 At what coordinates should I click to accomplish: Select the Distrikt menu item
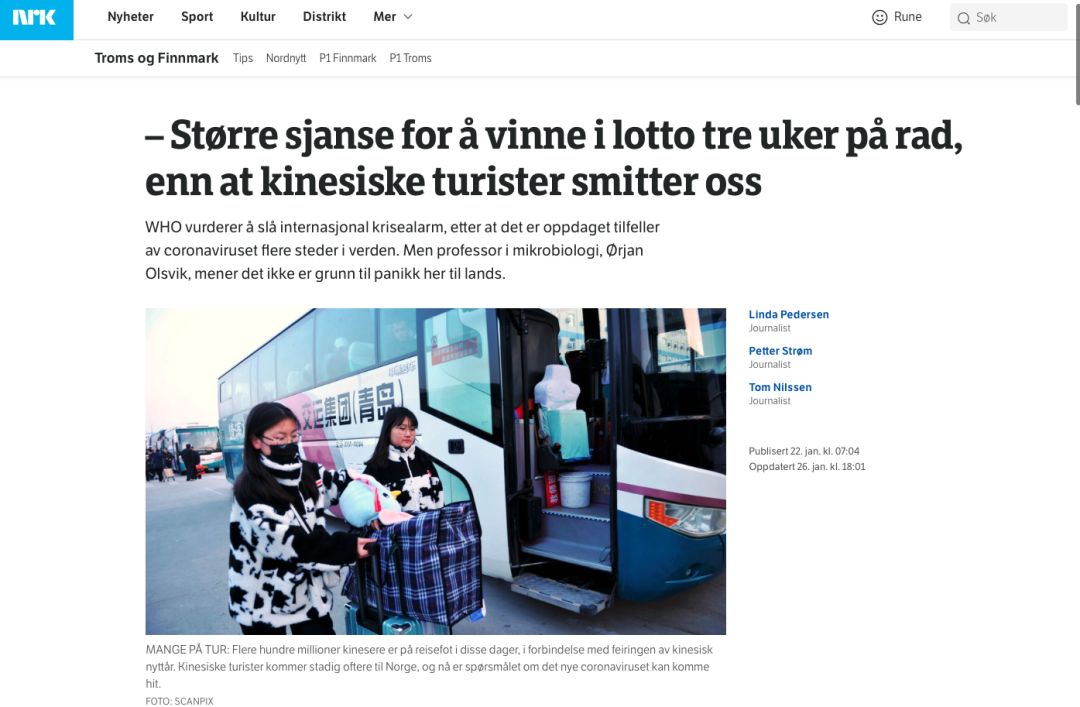point(324,17)
